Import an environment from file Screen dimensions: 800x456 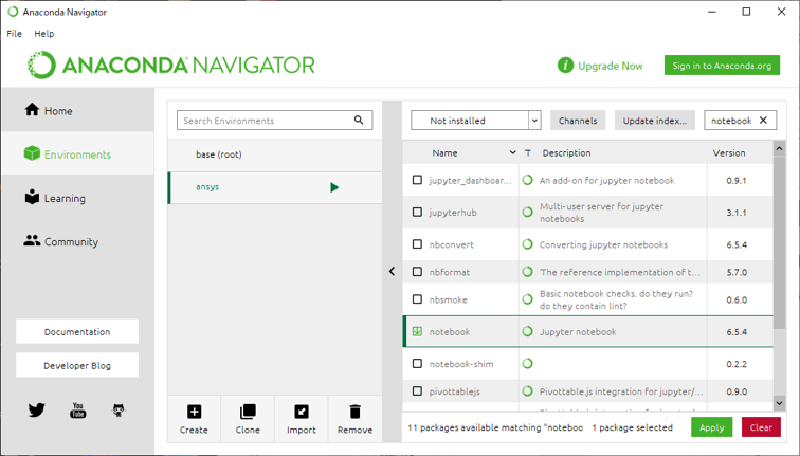pyautogui.click(x=301, y=419)
